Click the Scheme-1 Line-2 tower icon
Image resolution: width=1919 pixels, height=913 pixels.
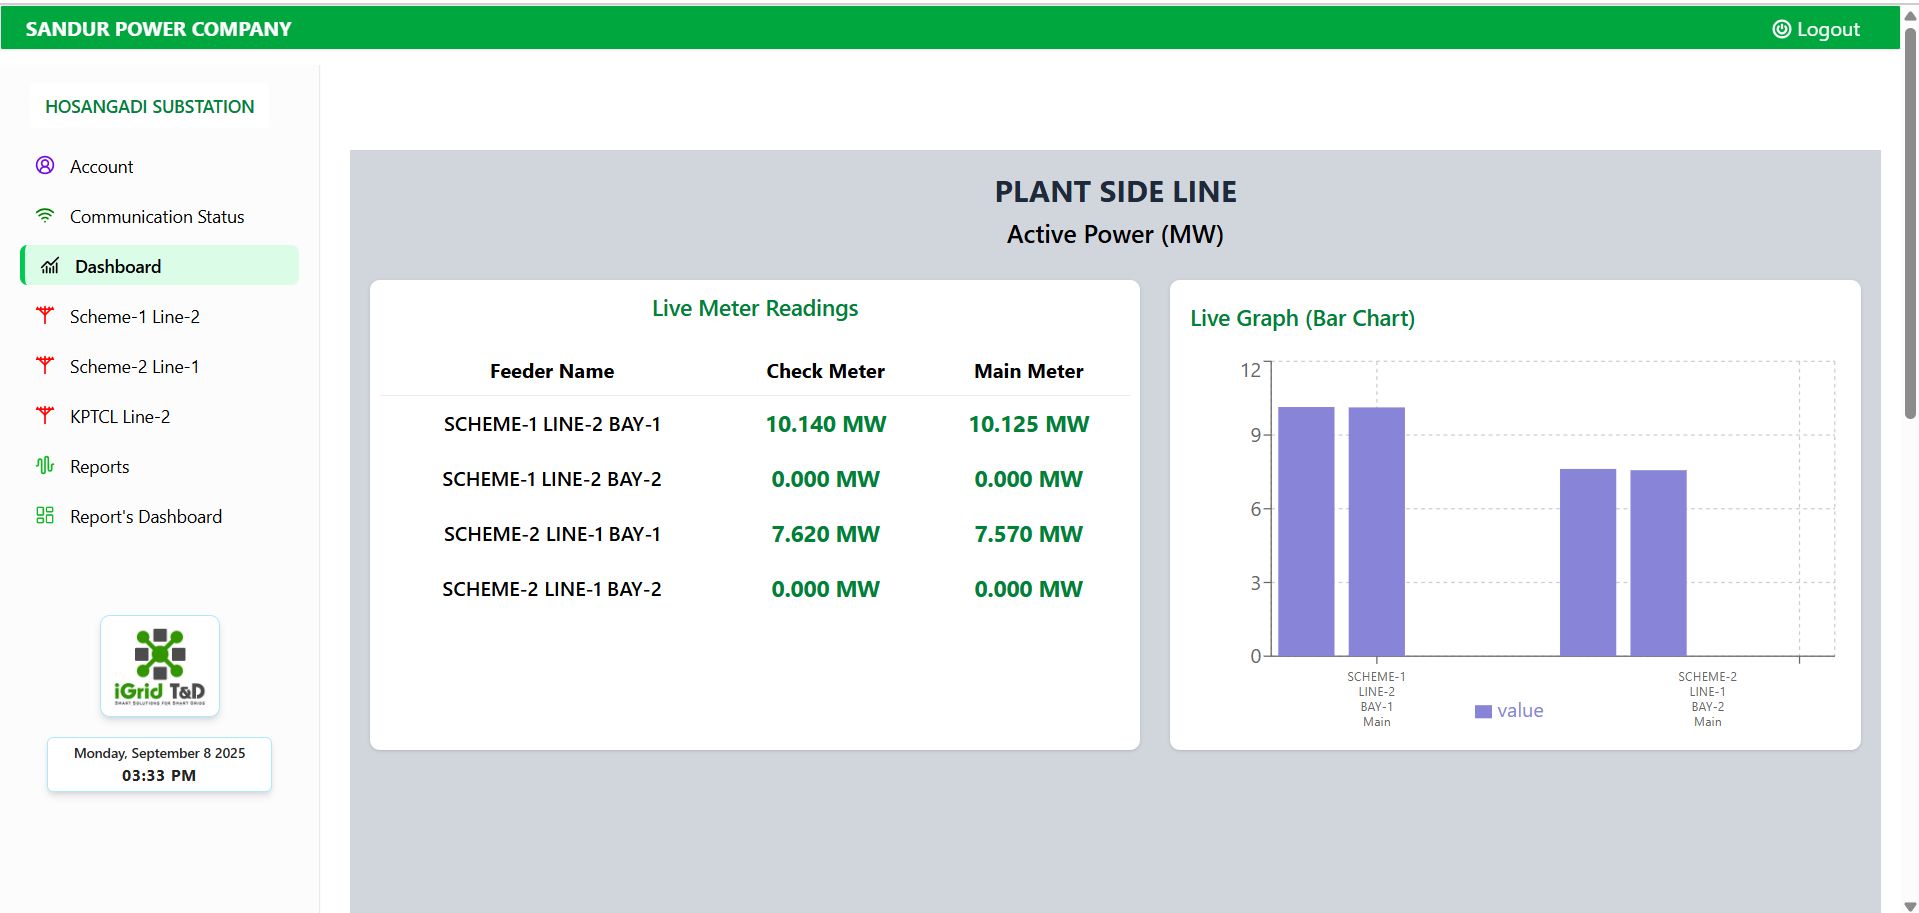[x=45, y=316]
